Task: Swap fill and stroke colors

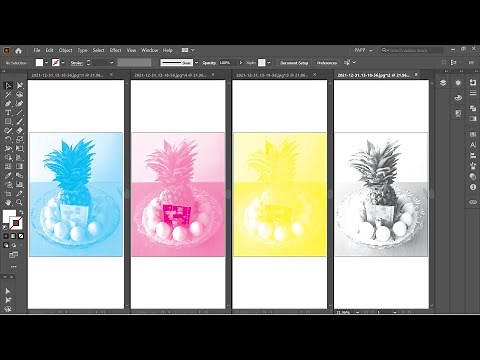Action: pyautogui.click(x=21, y=212)
